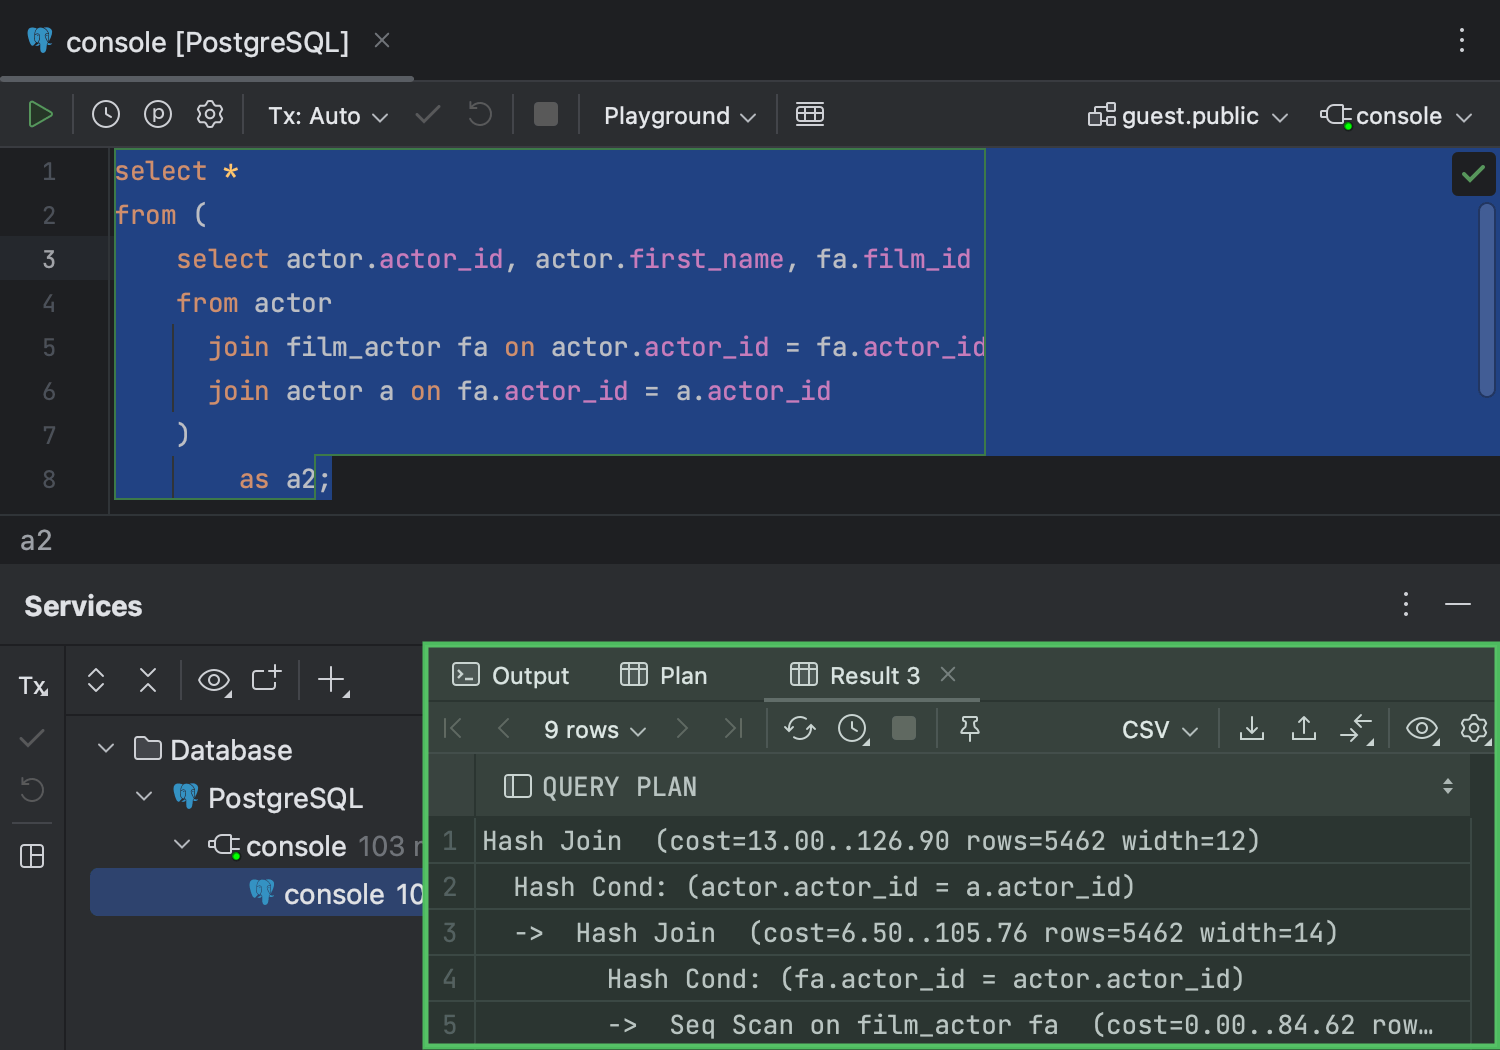Collapse all nodes in the Services tree
Screen dimensions: 1500x1050
click(147, 681)
